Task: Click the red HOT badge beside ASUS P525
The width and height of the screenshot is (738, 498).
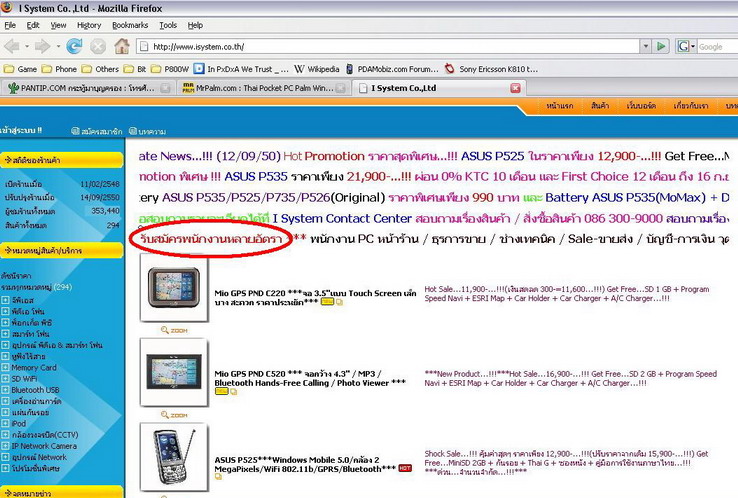Action: point(405,468)
